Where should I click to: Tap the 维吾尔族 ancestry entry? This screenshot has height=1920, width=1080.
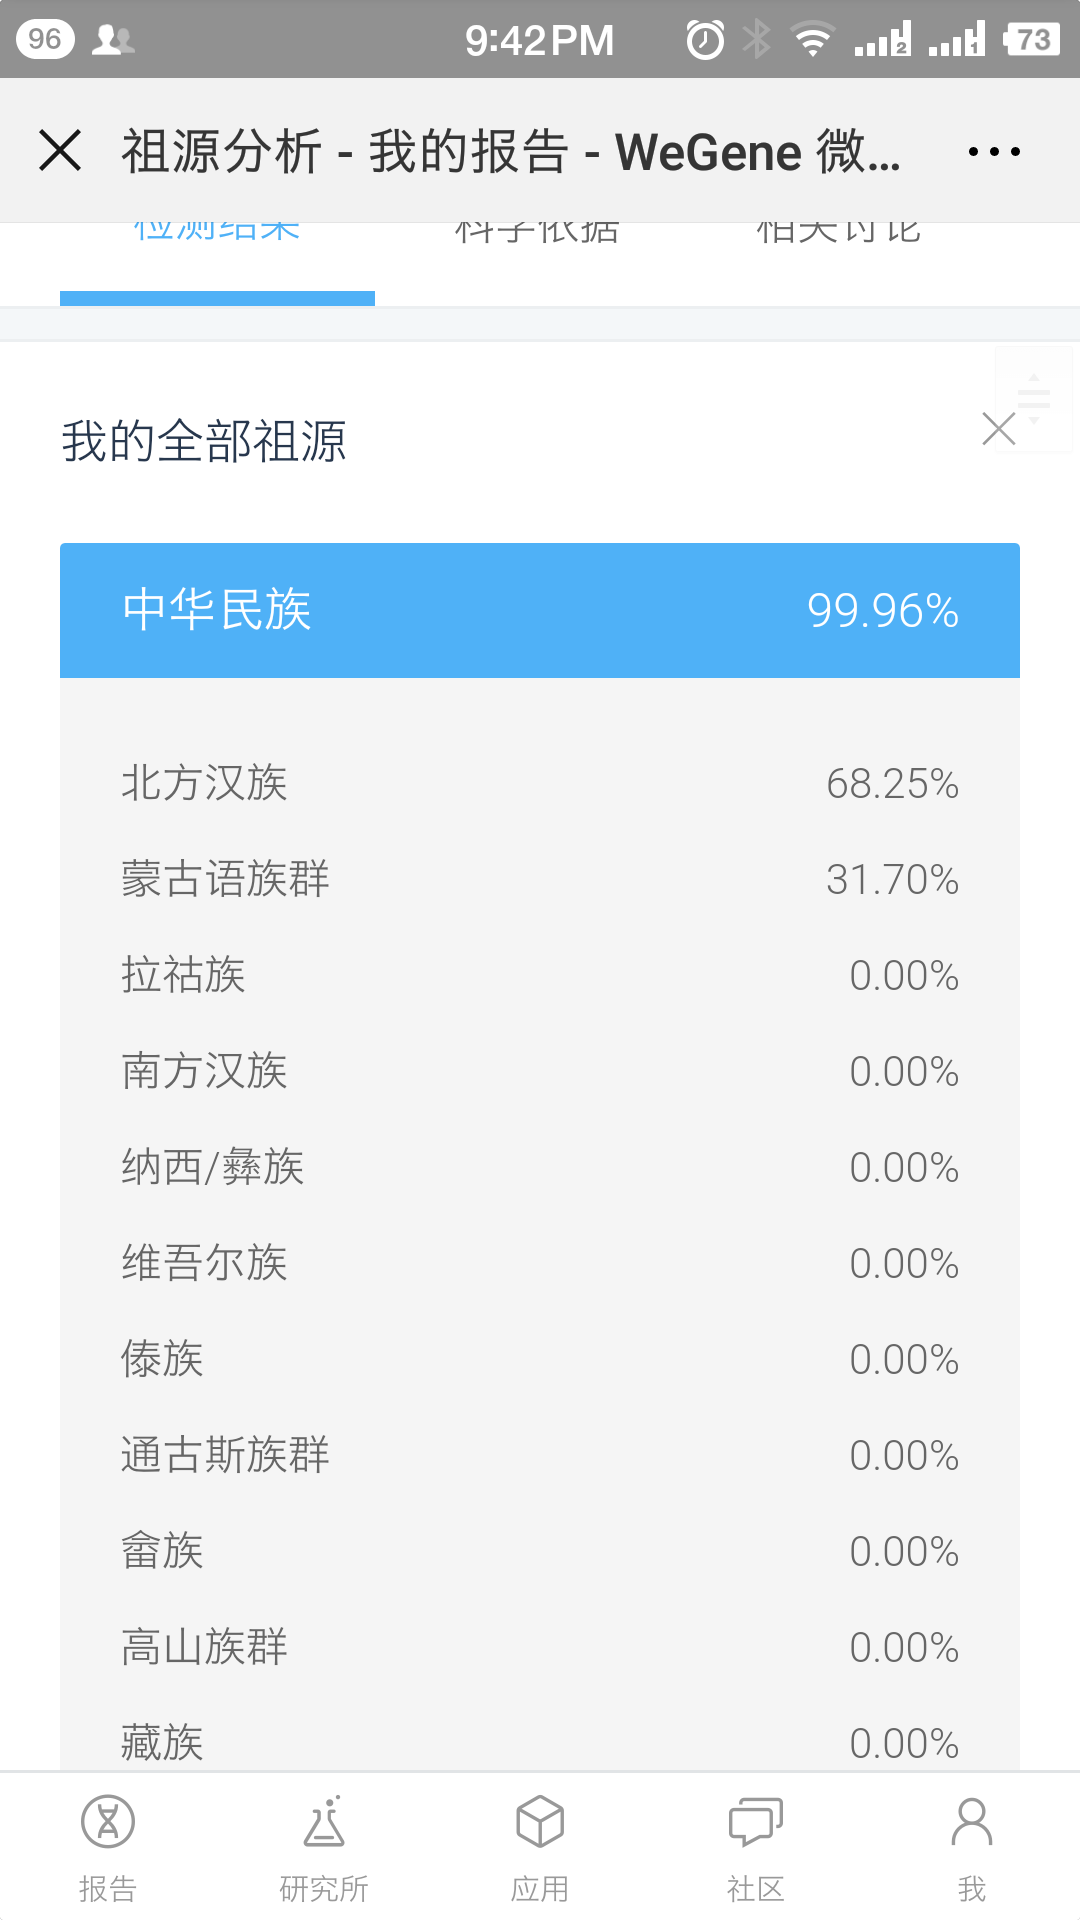[x=540, y=1263]
